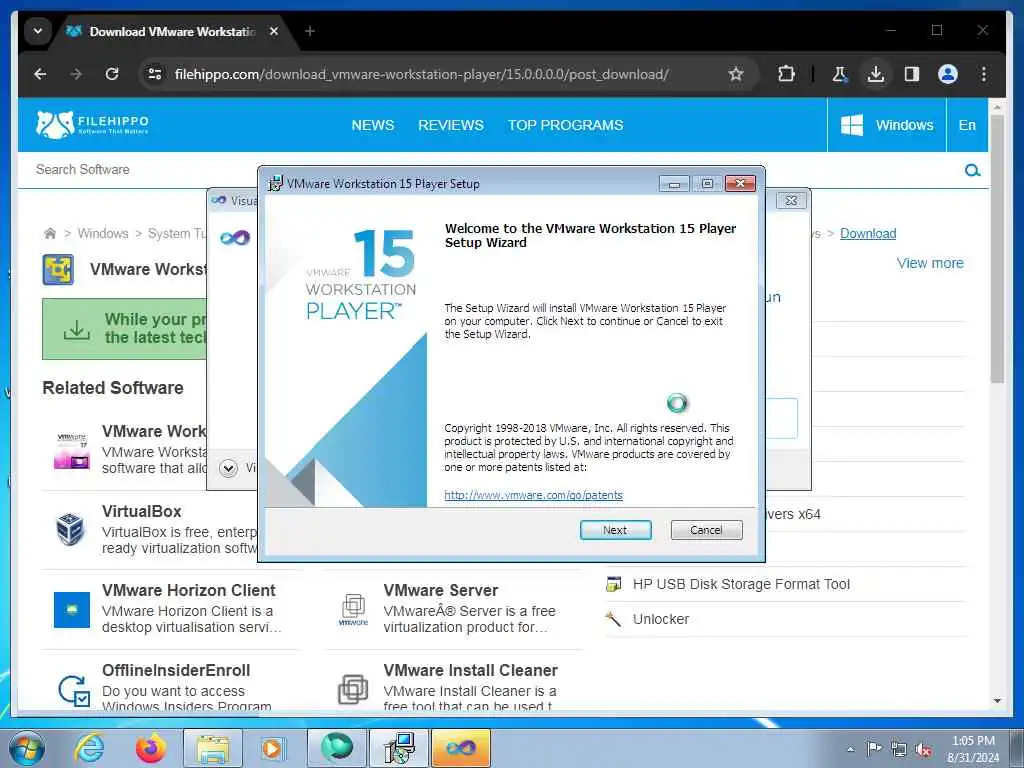Launch Internet Explorer from taskbar
The width and height of the screenshot is (1024, 768).
pyautogui.click(x=88, y=748)
